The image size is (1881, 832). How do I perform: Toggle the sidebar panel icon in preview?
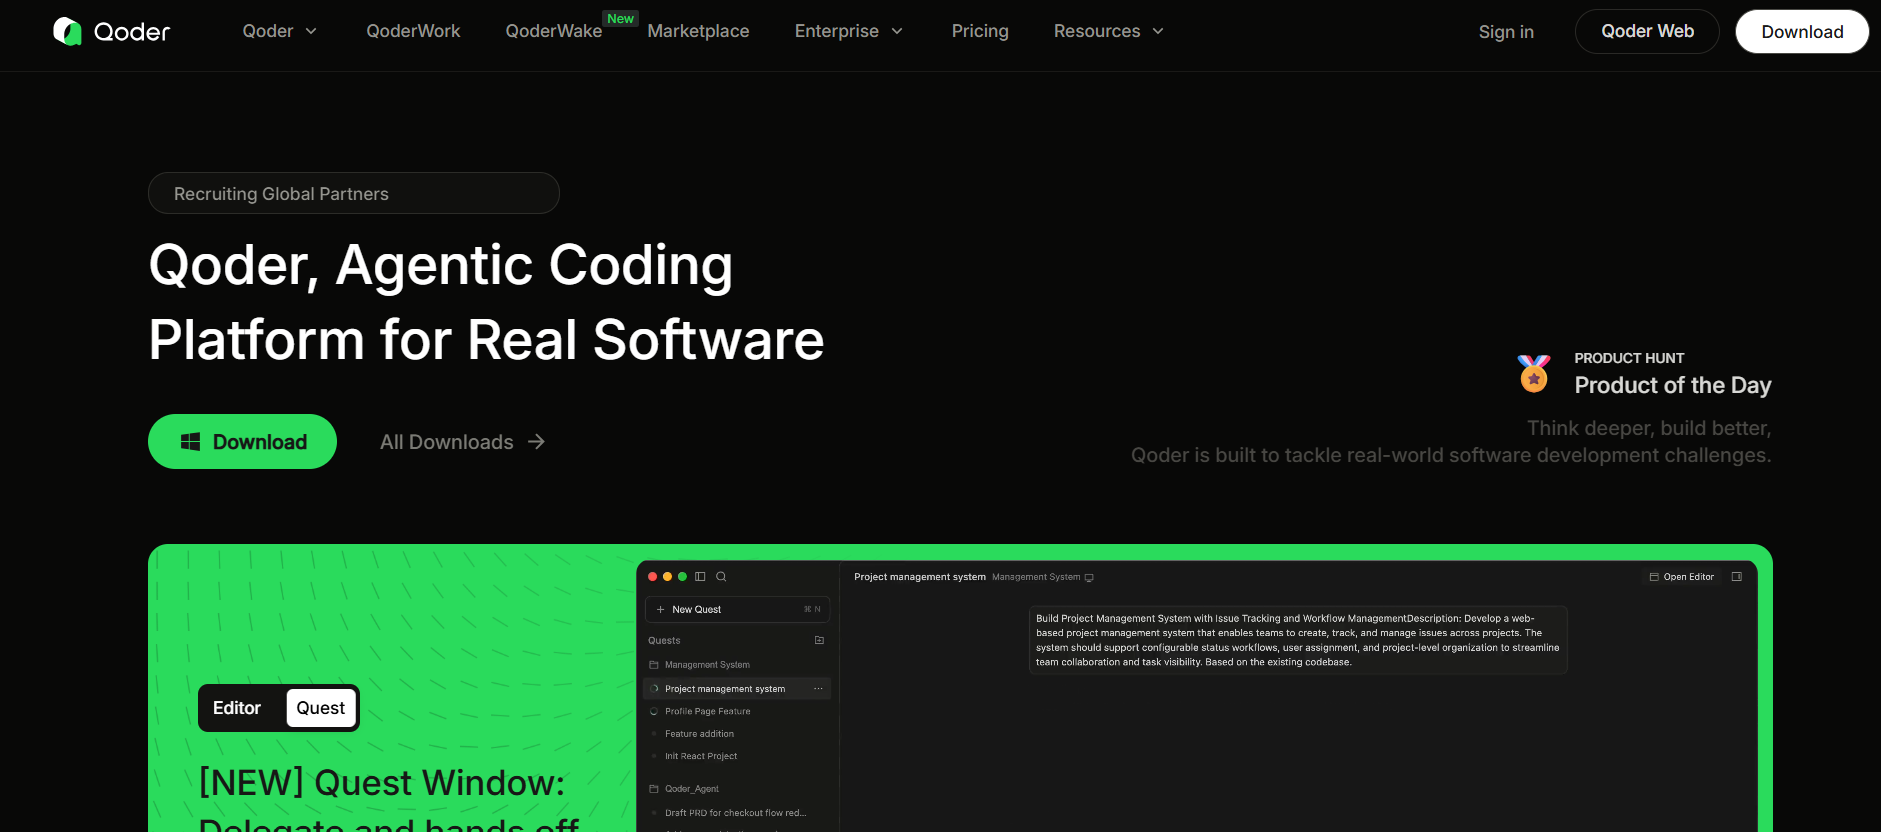[700, 577]
